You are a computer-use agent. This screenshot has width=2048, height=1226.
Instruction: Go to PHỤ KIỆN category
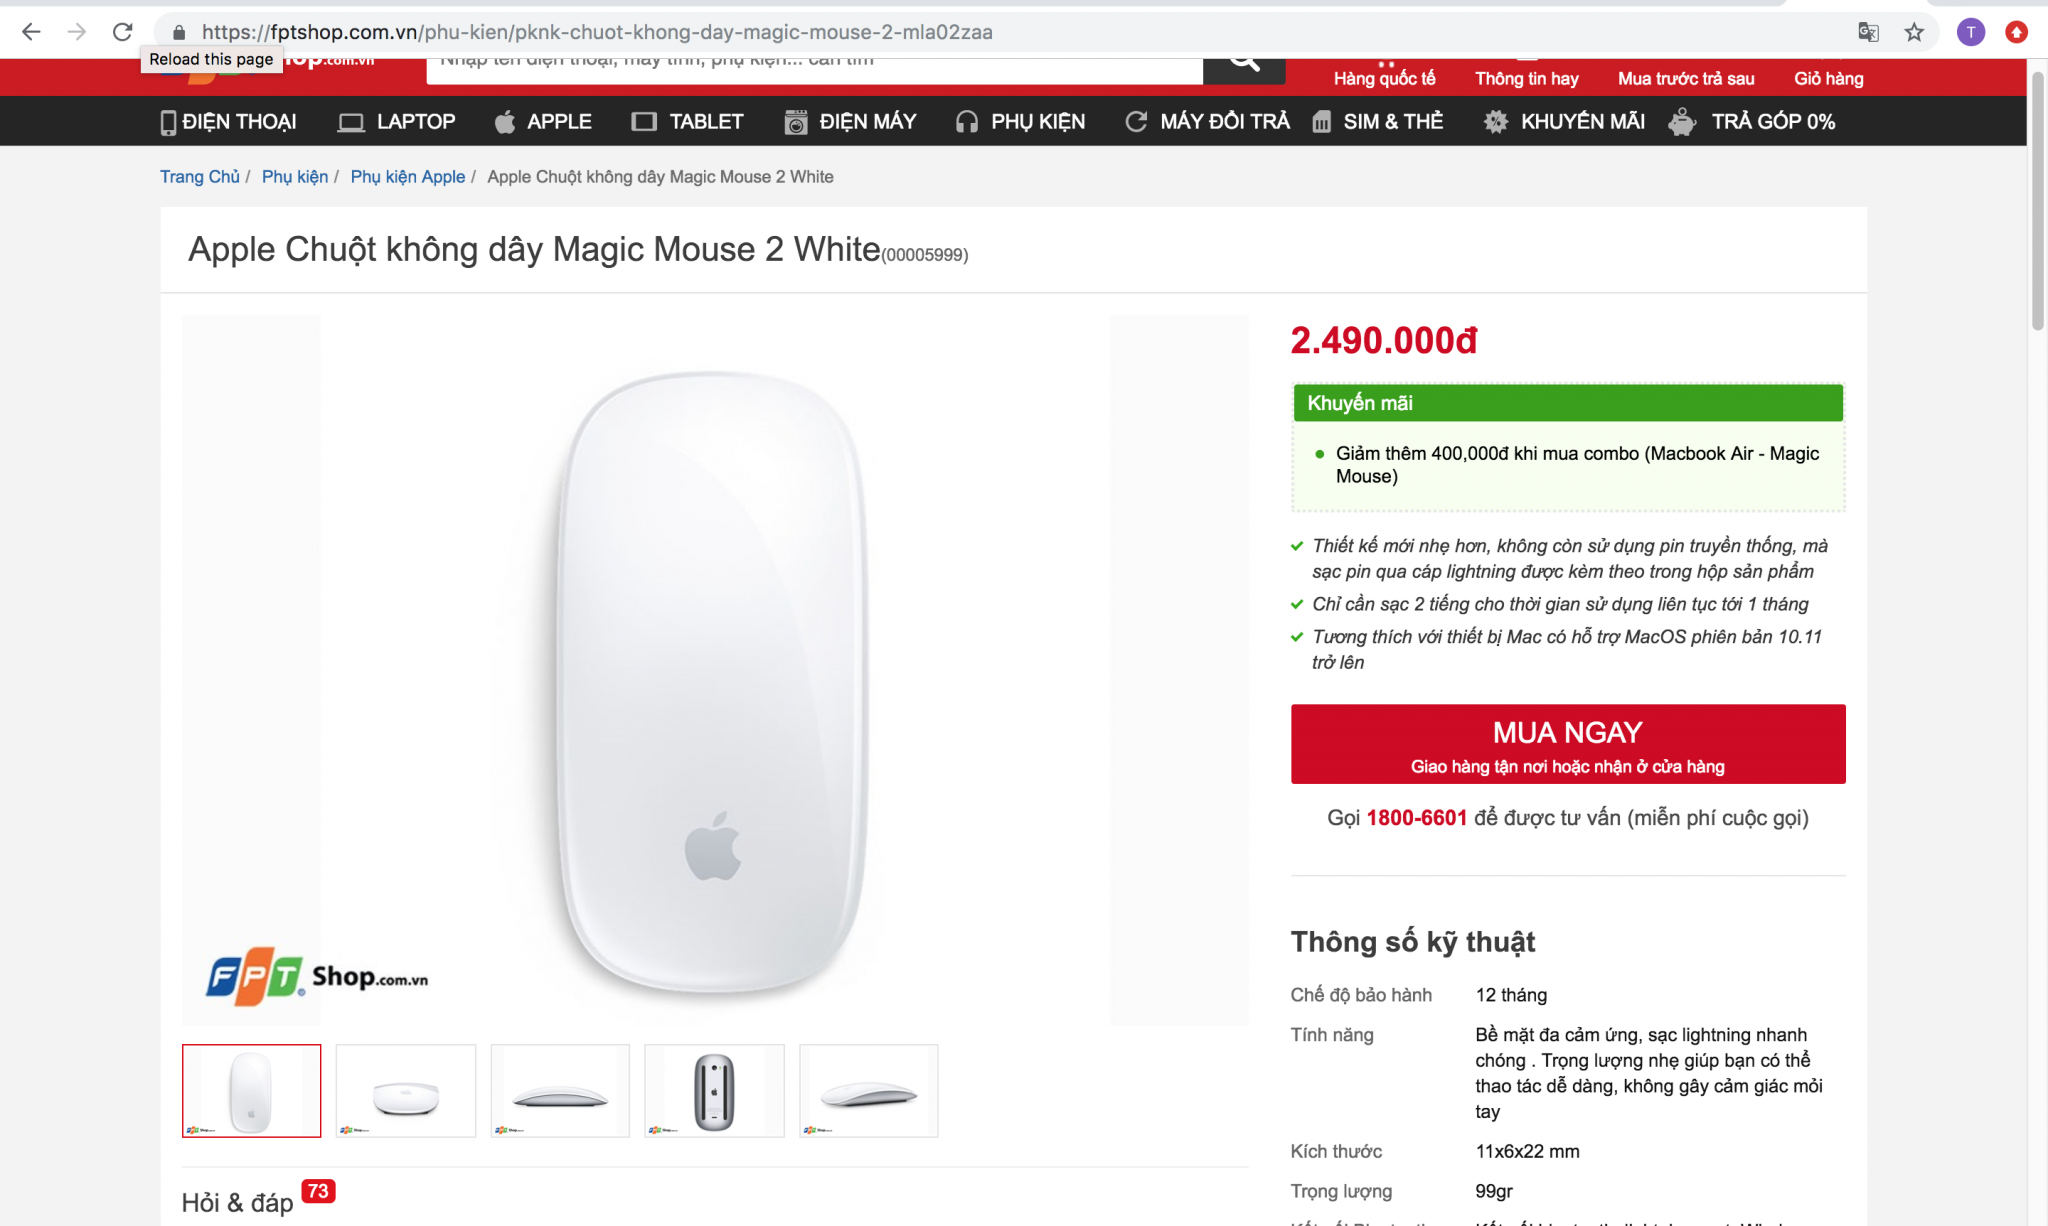[1020, 121]
